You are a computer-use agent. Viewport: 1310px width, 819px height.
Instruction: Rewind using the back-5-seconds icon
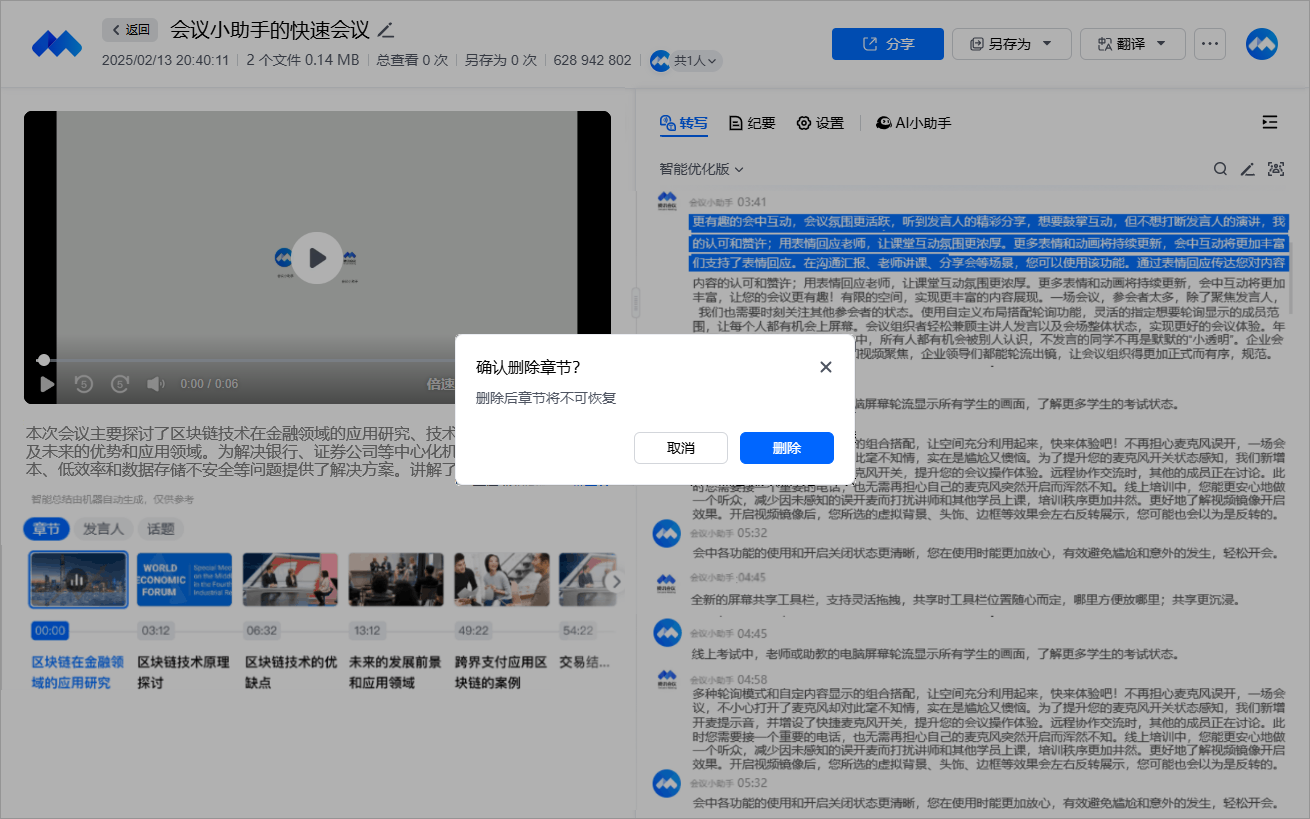point(84,384)
